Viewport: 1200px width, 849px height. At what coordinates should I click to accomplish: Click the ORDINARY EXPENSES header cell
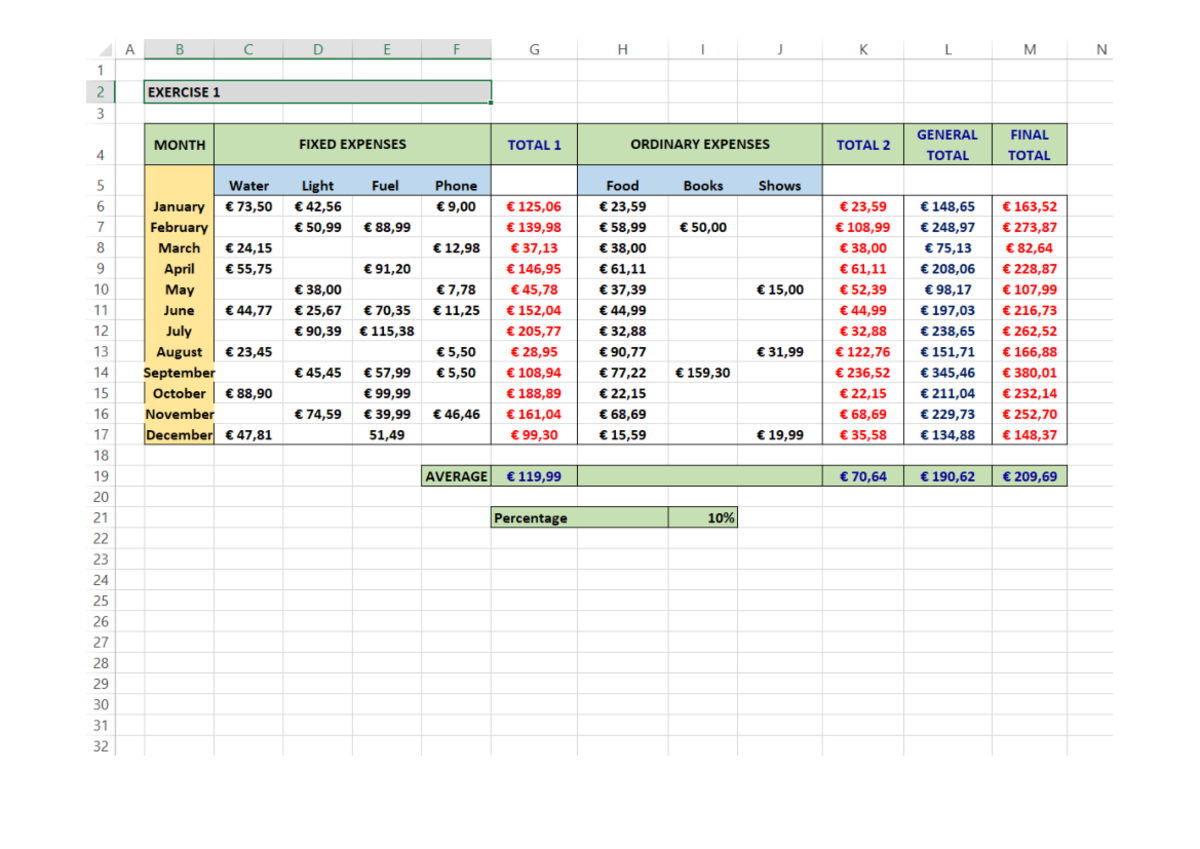[700, 144]
